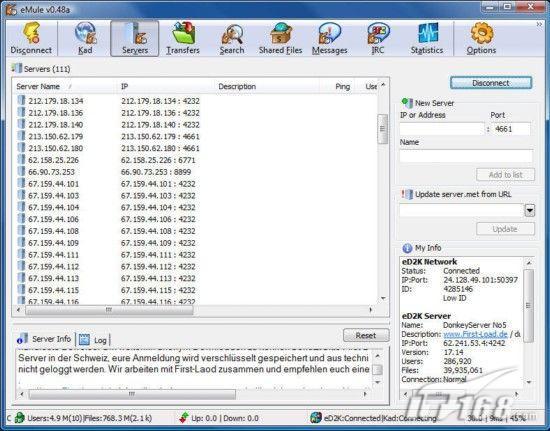Click server info horizontal scrollbar thumb
Viewport: 550px width, 431px height.
click(132, 395)
